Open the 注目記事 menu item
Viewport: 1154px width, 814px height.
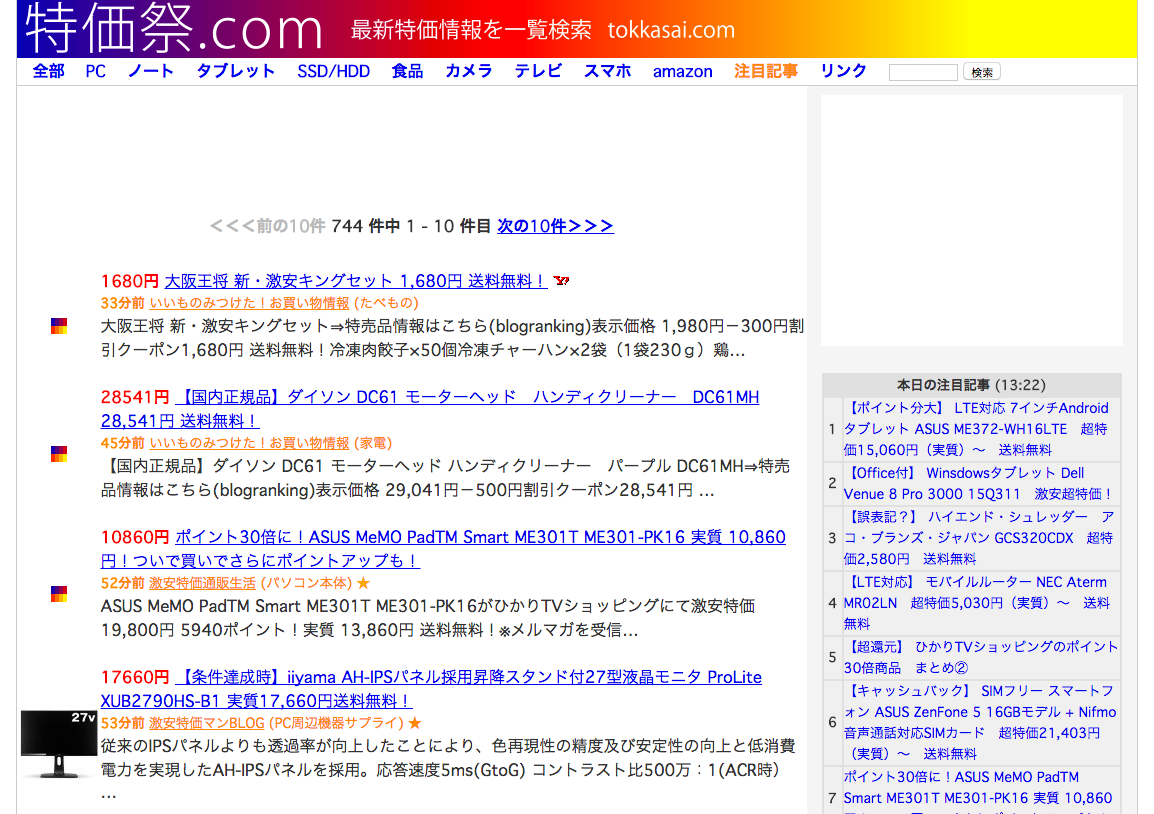[x=766, y=71]
